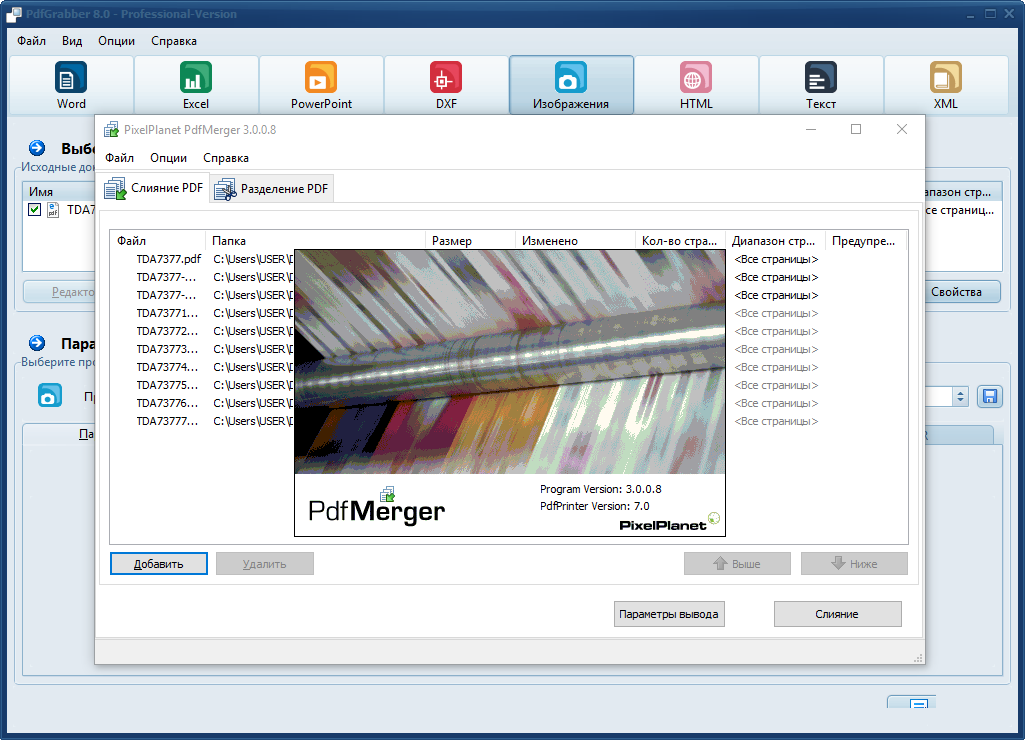
Task: Open the Файл menu in PdfMerger
Action: [x=120, y=158]
